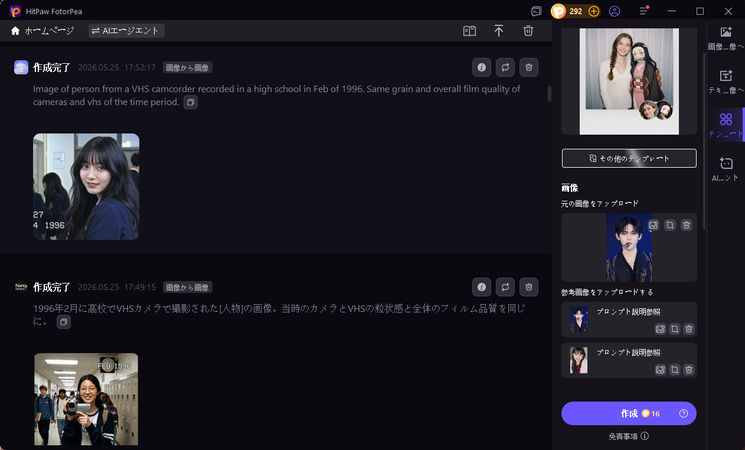Image resolution: width=745 pixels, height=450 pixels.
Task: Go to the ホームページ home button
Action: [42, 31]
